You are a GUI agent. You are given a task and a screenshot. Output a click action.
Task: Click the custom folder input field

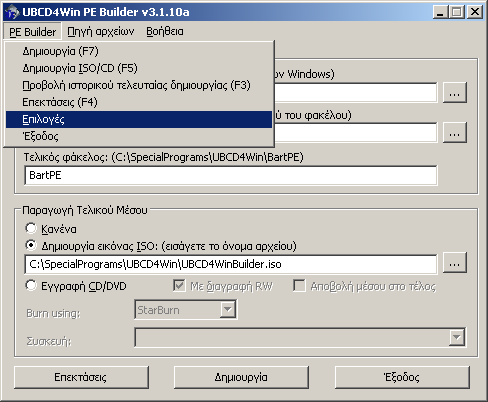point(355,133)
